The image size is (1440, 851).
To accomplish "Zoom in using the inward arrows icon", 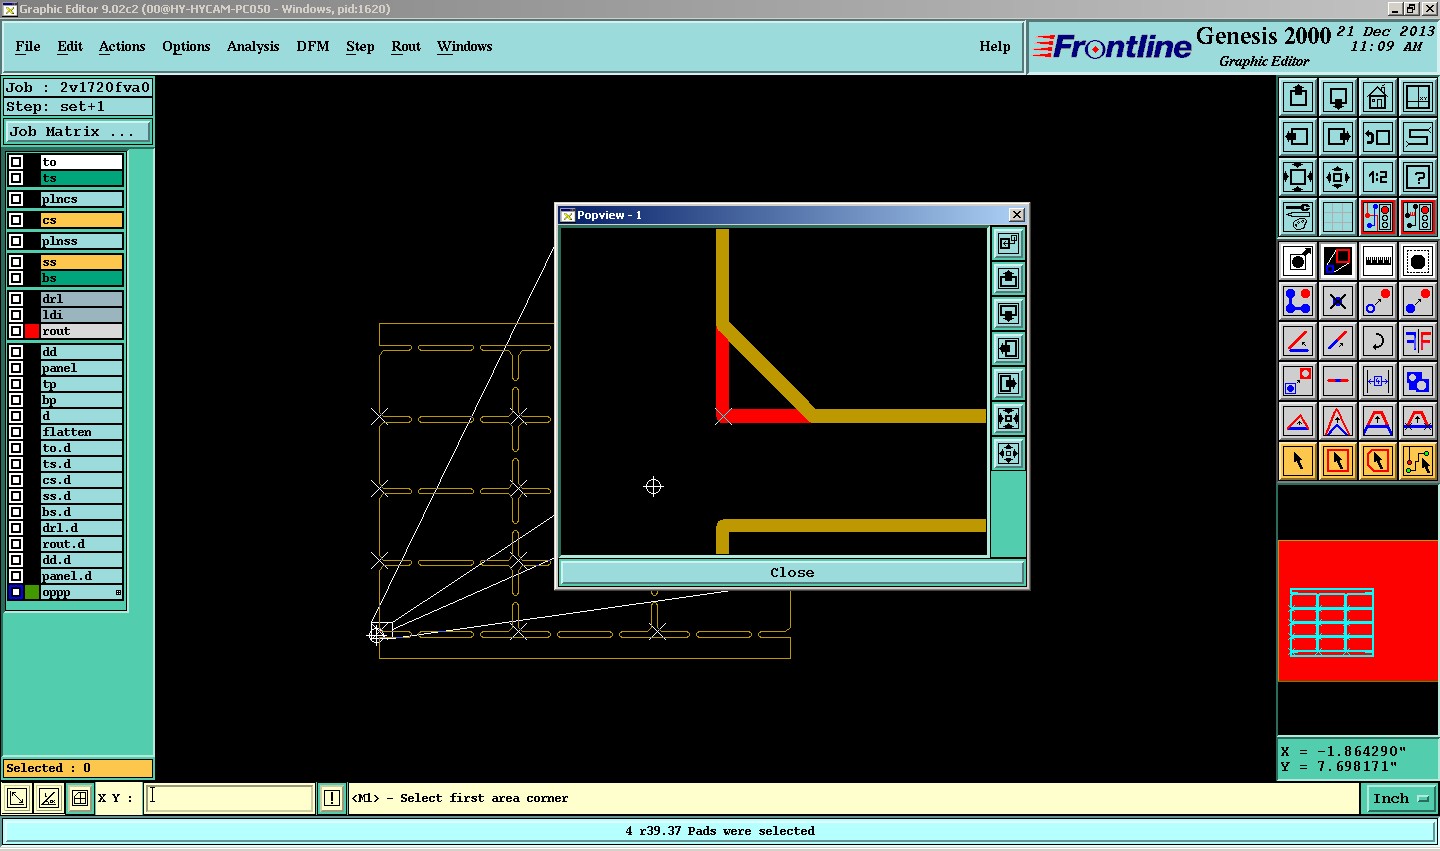I will click(1298, 177).
